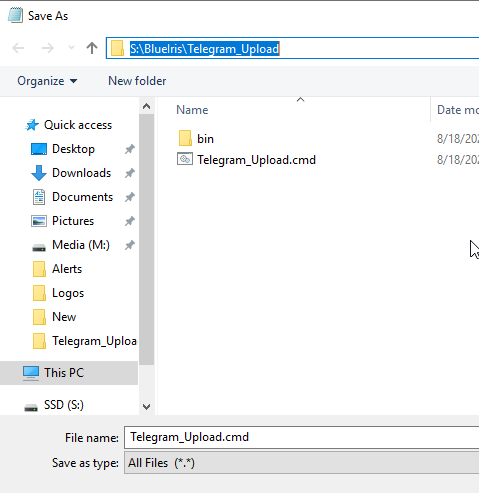Open the Alerts folder in sidebar
This screenshot has height=493, width=479.
coord(67,269)
